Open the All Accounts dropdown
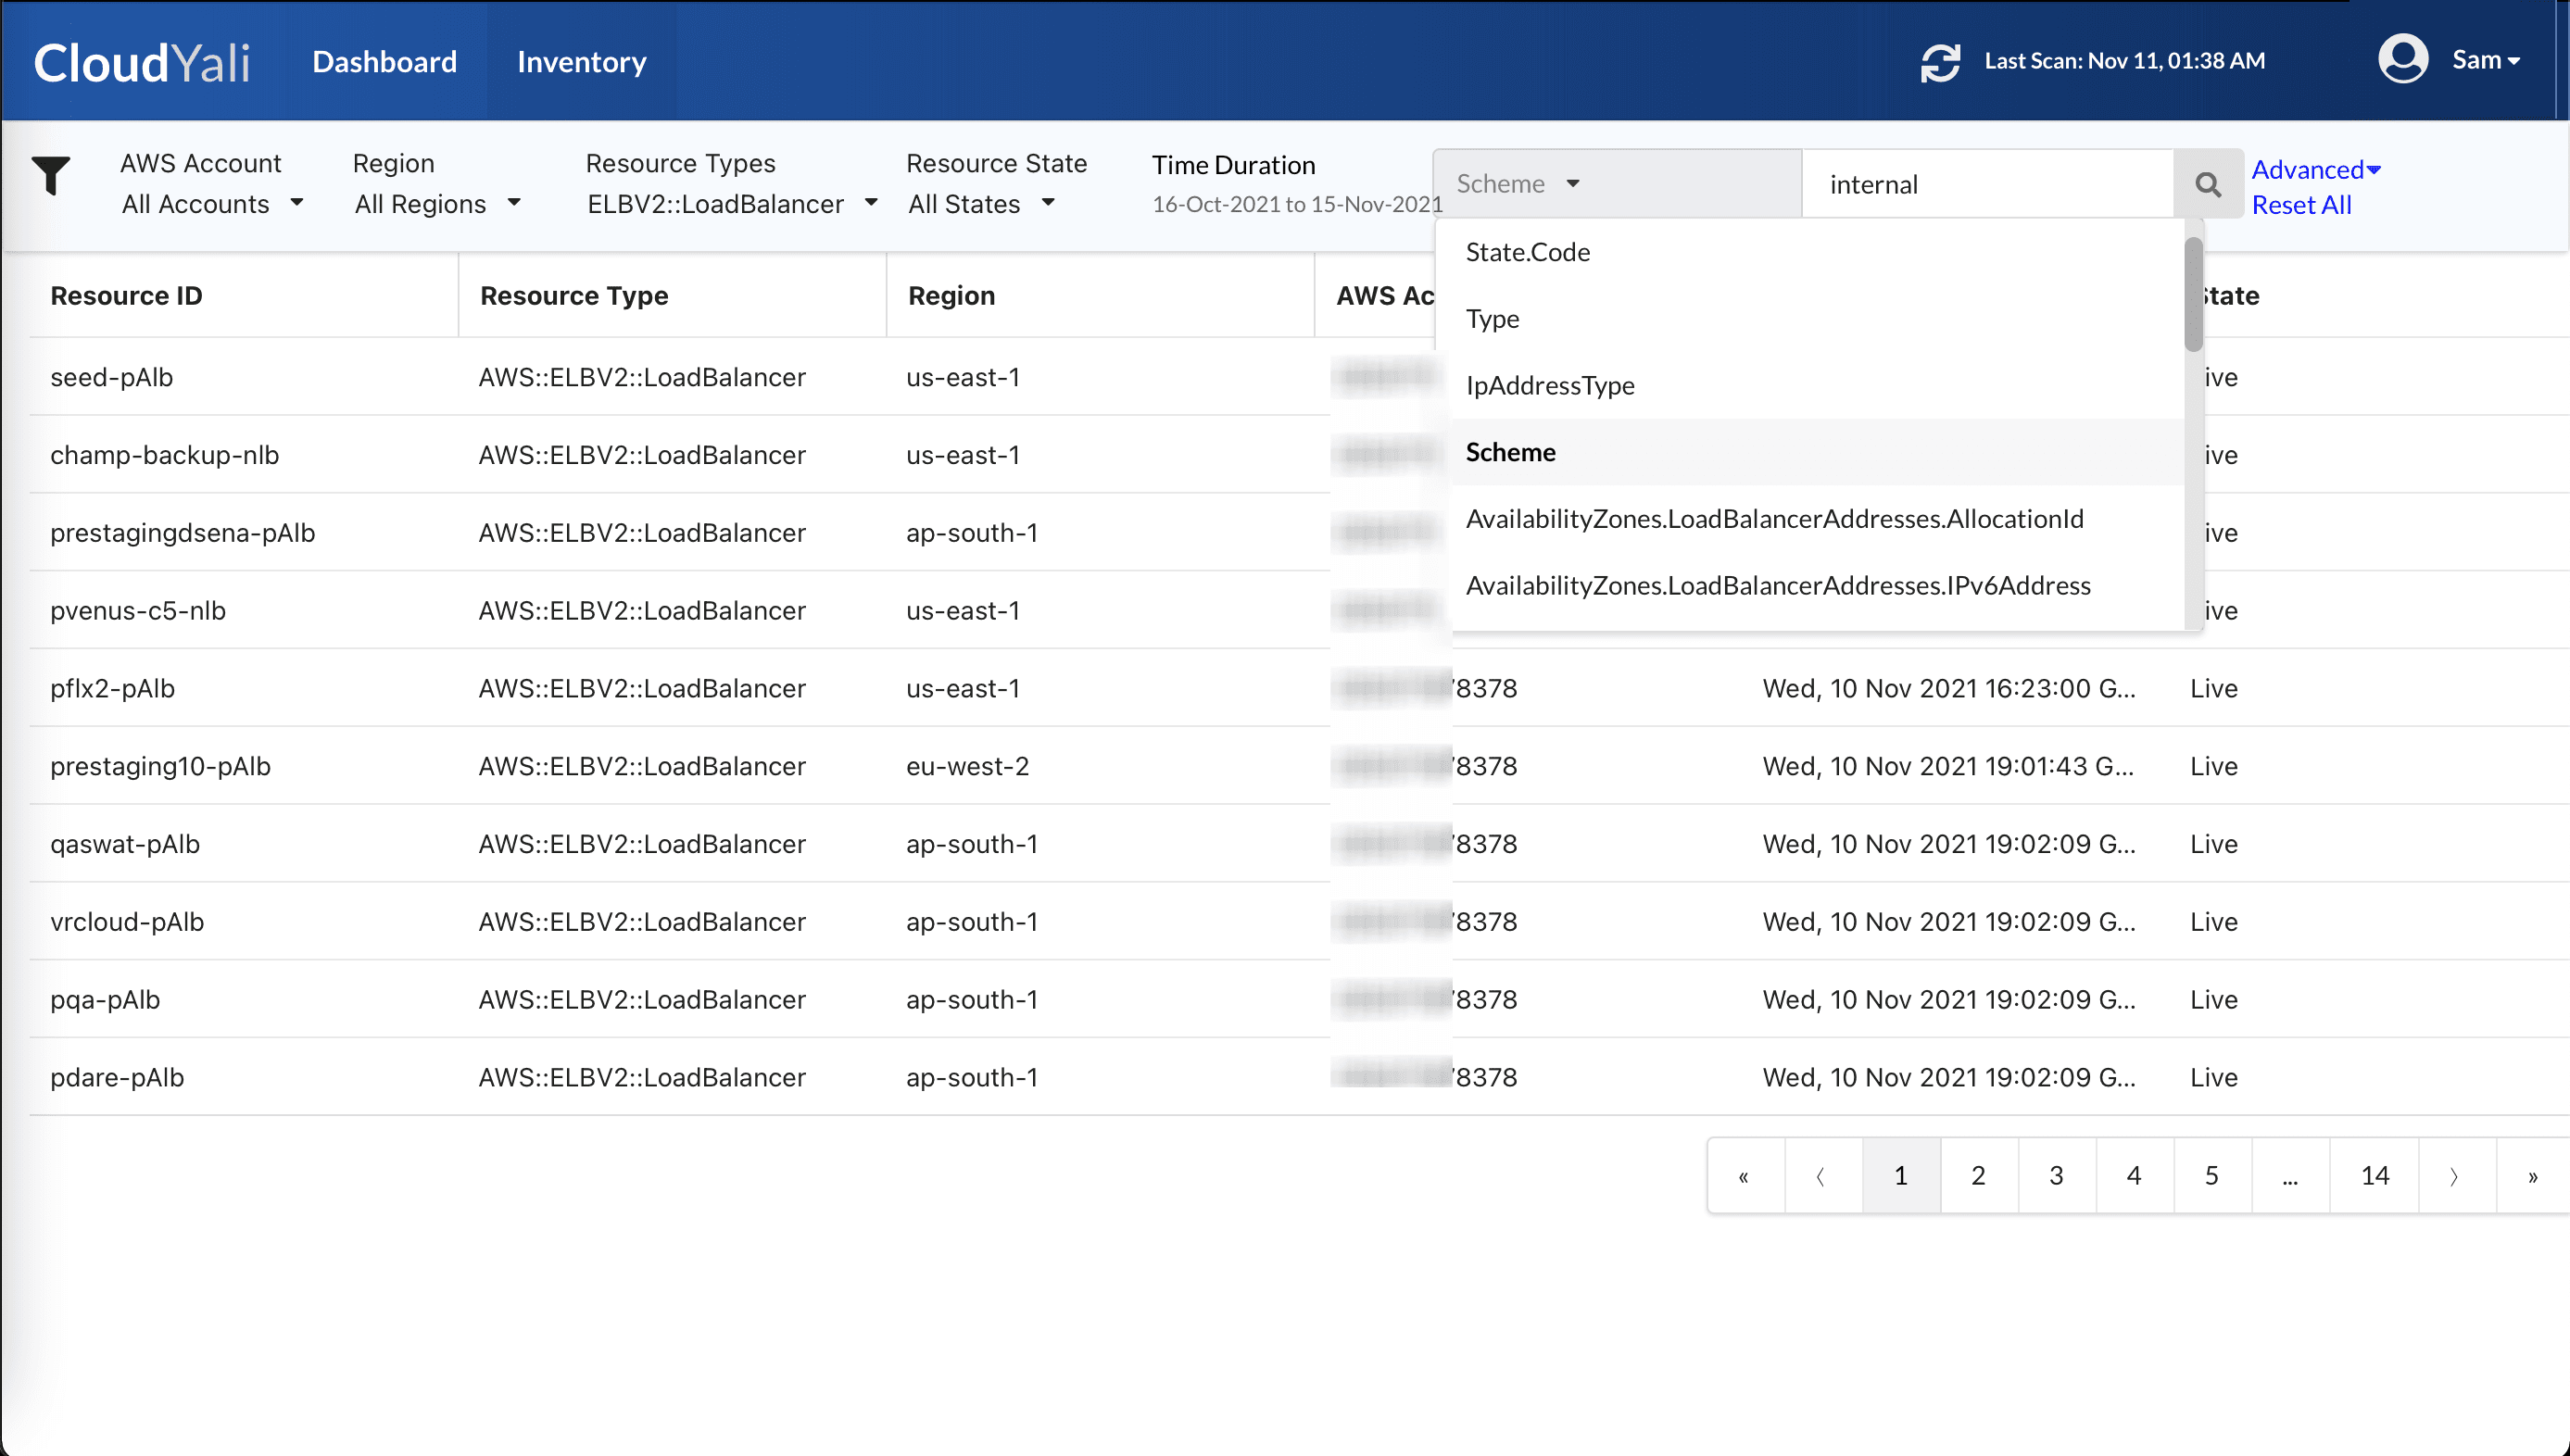 [x=212, y=204]
